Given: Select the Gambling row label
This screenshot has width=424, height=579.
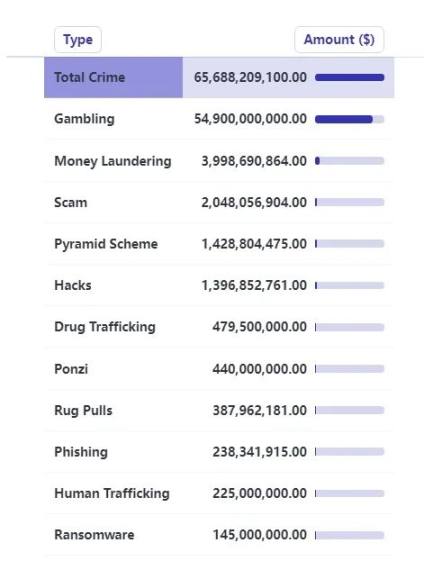Looking at the screenshot, I should point(84,119).
